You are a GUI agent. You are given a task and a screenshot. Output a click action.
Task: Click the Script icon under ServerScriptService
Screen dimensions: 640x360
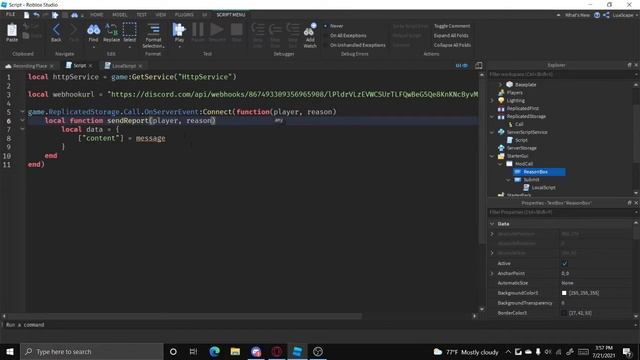(x=509, y=140)
